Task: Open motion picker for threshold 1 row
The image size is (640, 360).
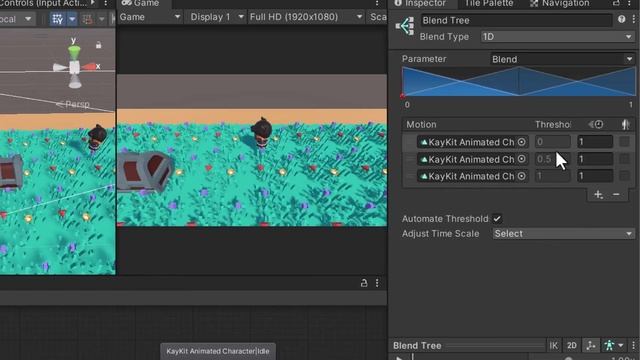Action: [522, 176]
